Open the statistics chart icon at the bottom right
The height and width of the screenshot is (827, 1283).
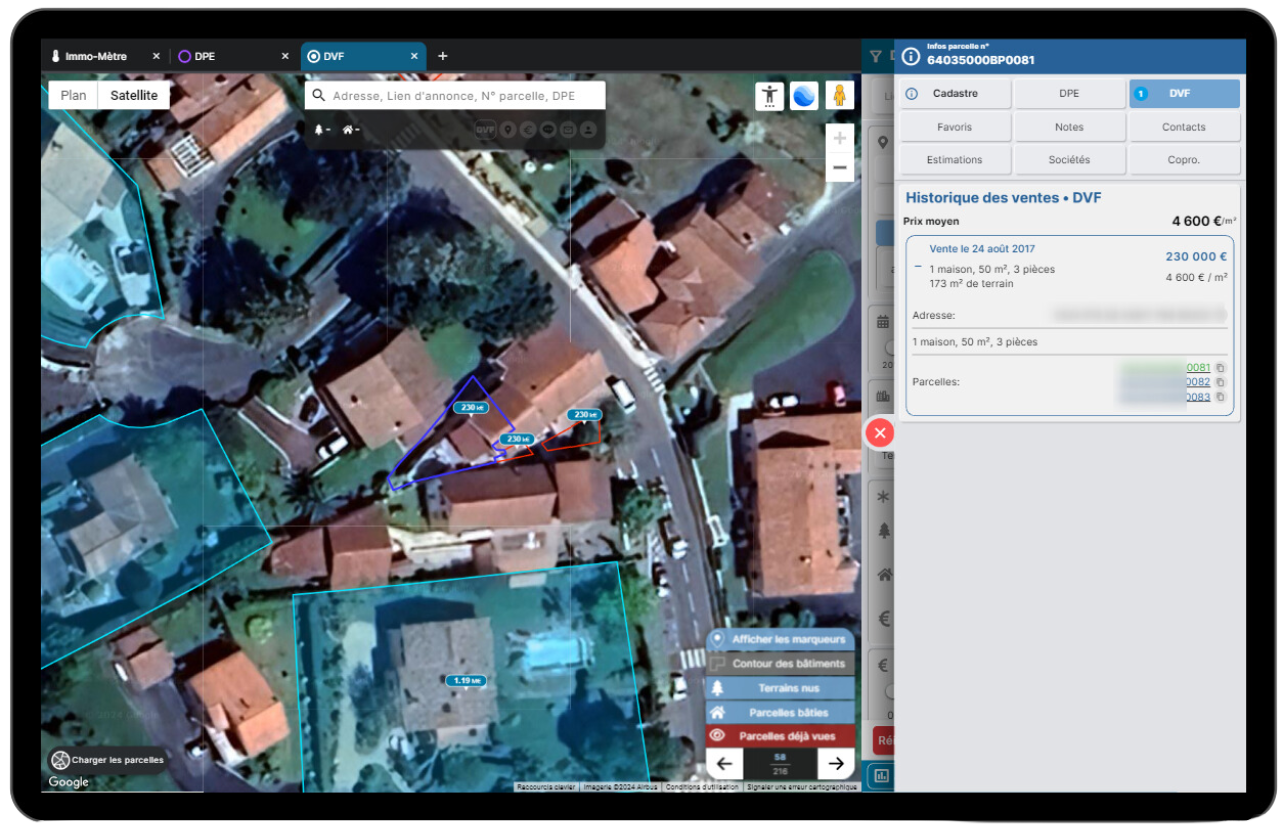(882, 774)
